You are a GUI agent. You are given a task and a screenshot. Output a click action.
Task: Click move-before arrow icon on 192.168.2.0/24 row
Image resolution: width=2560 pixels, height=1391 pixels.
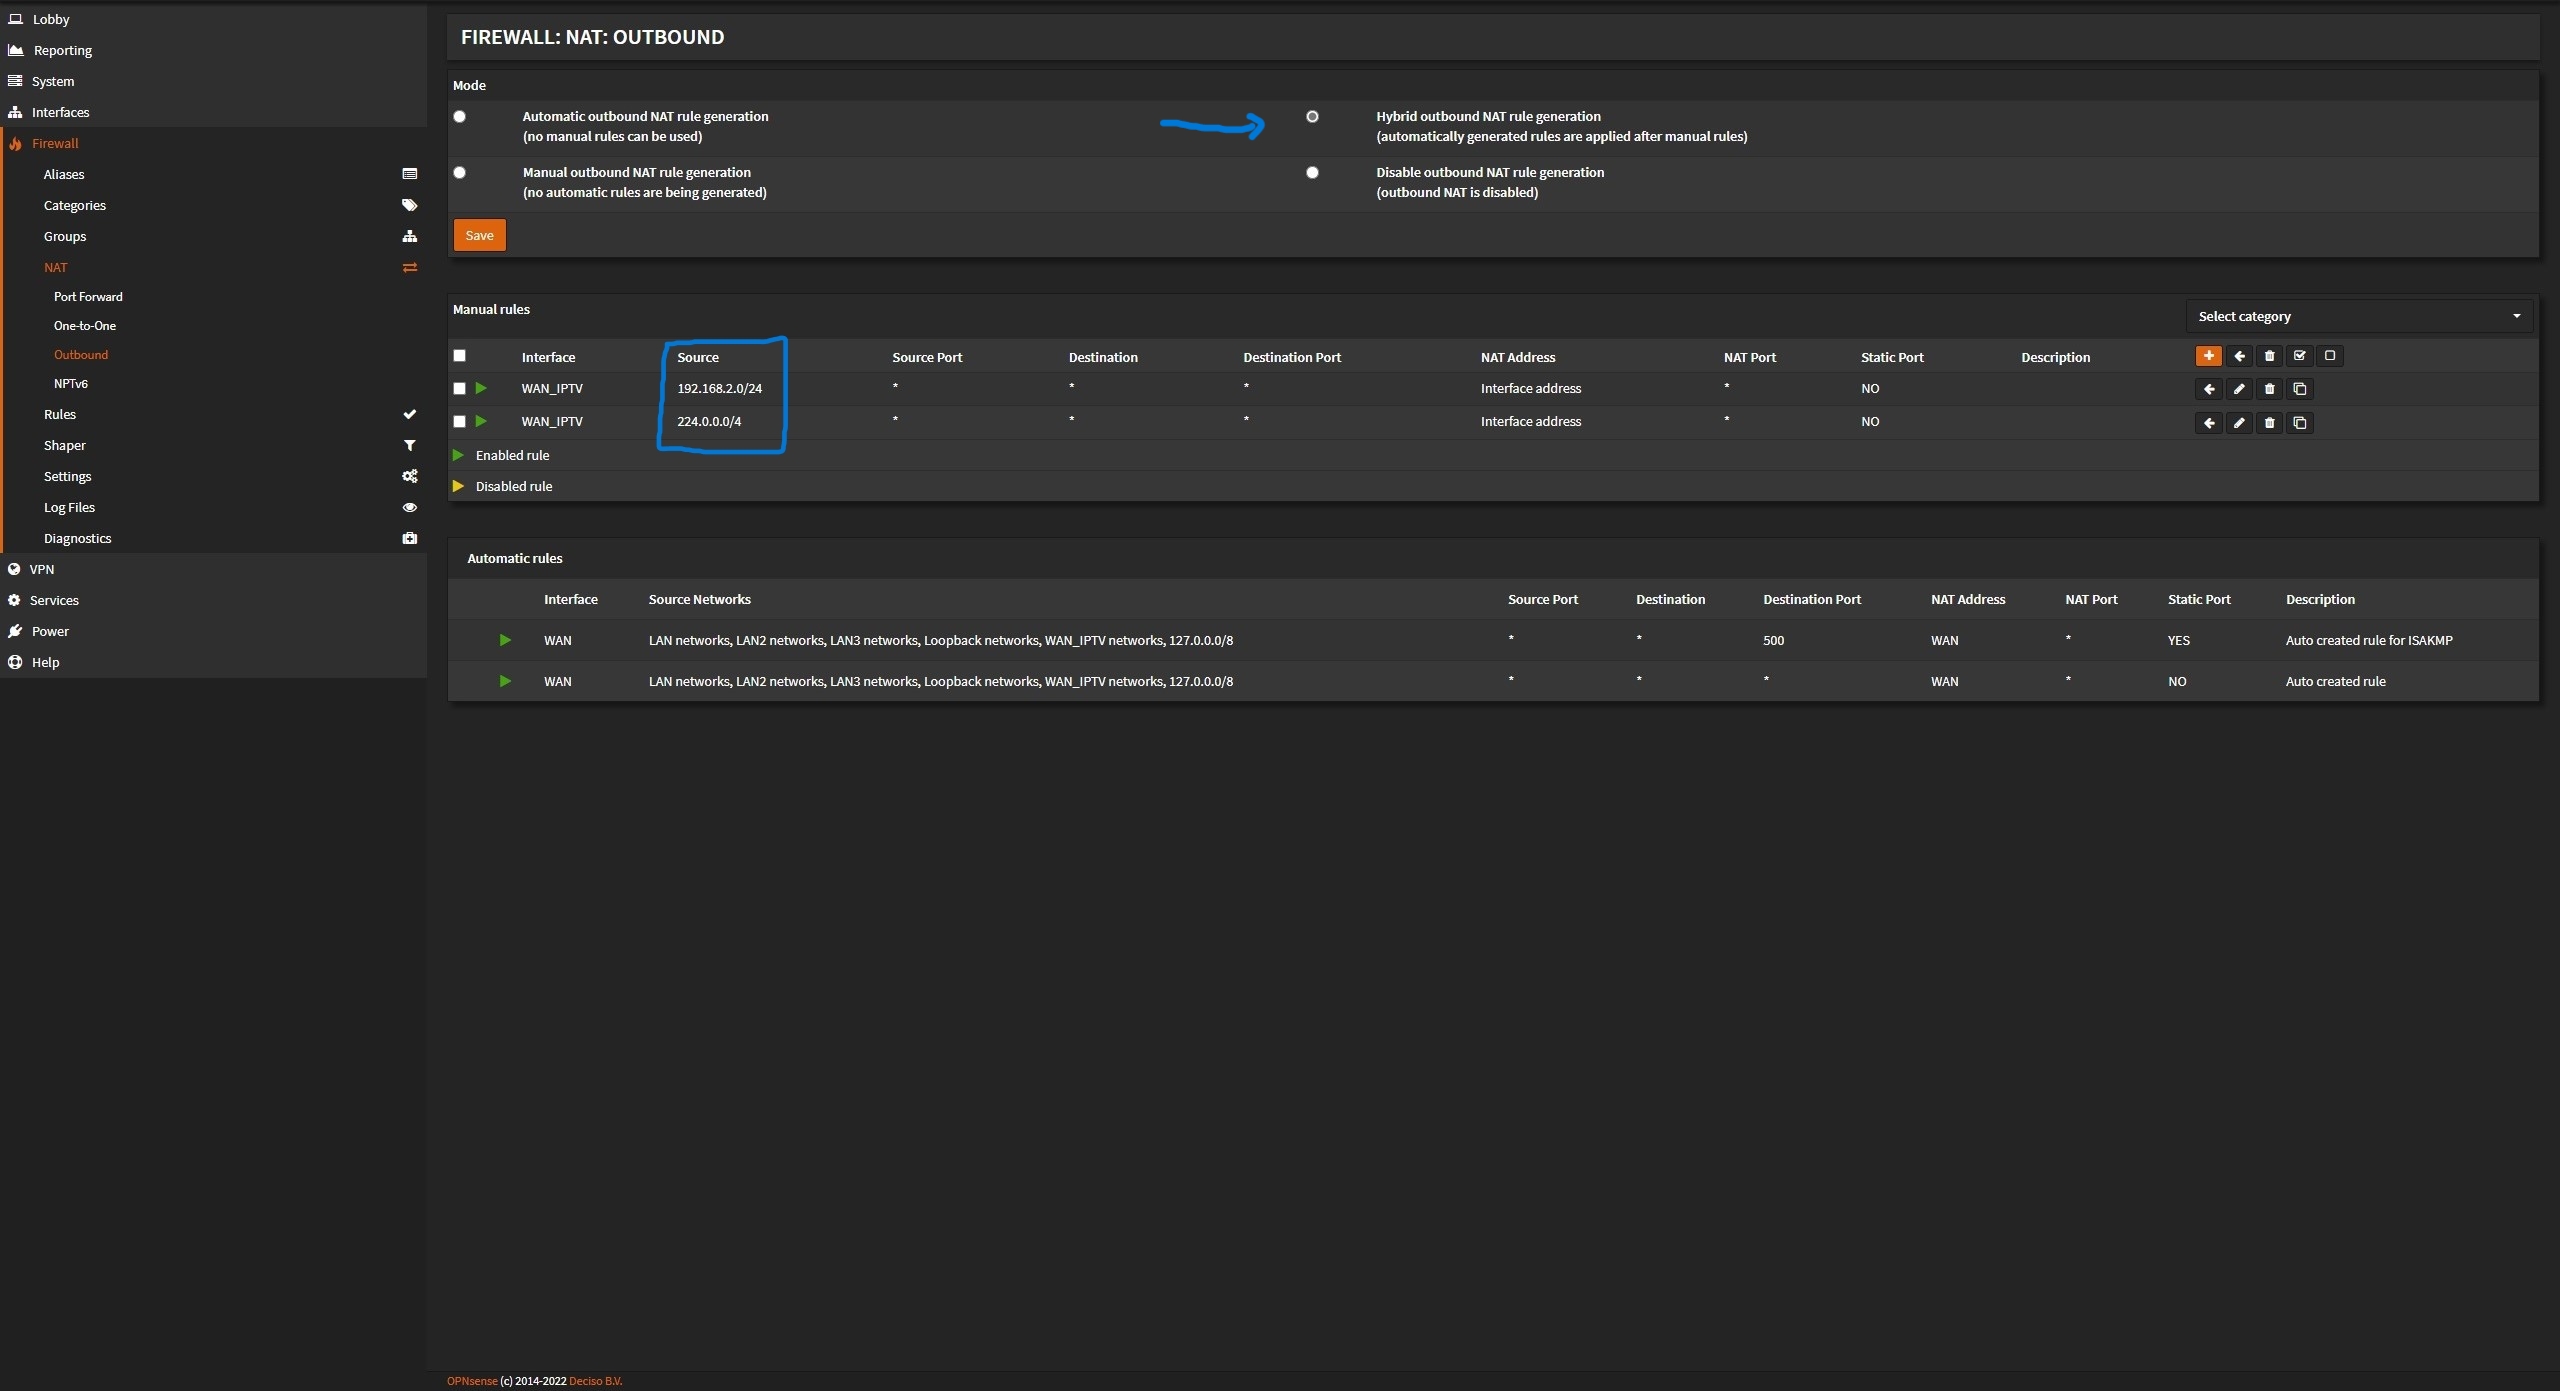tap(2209, 389)
